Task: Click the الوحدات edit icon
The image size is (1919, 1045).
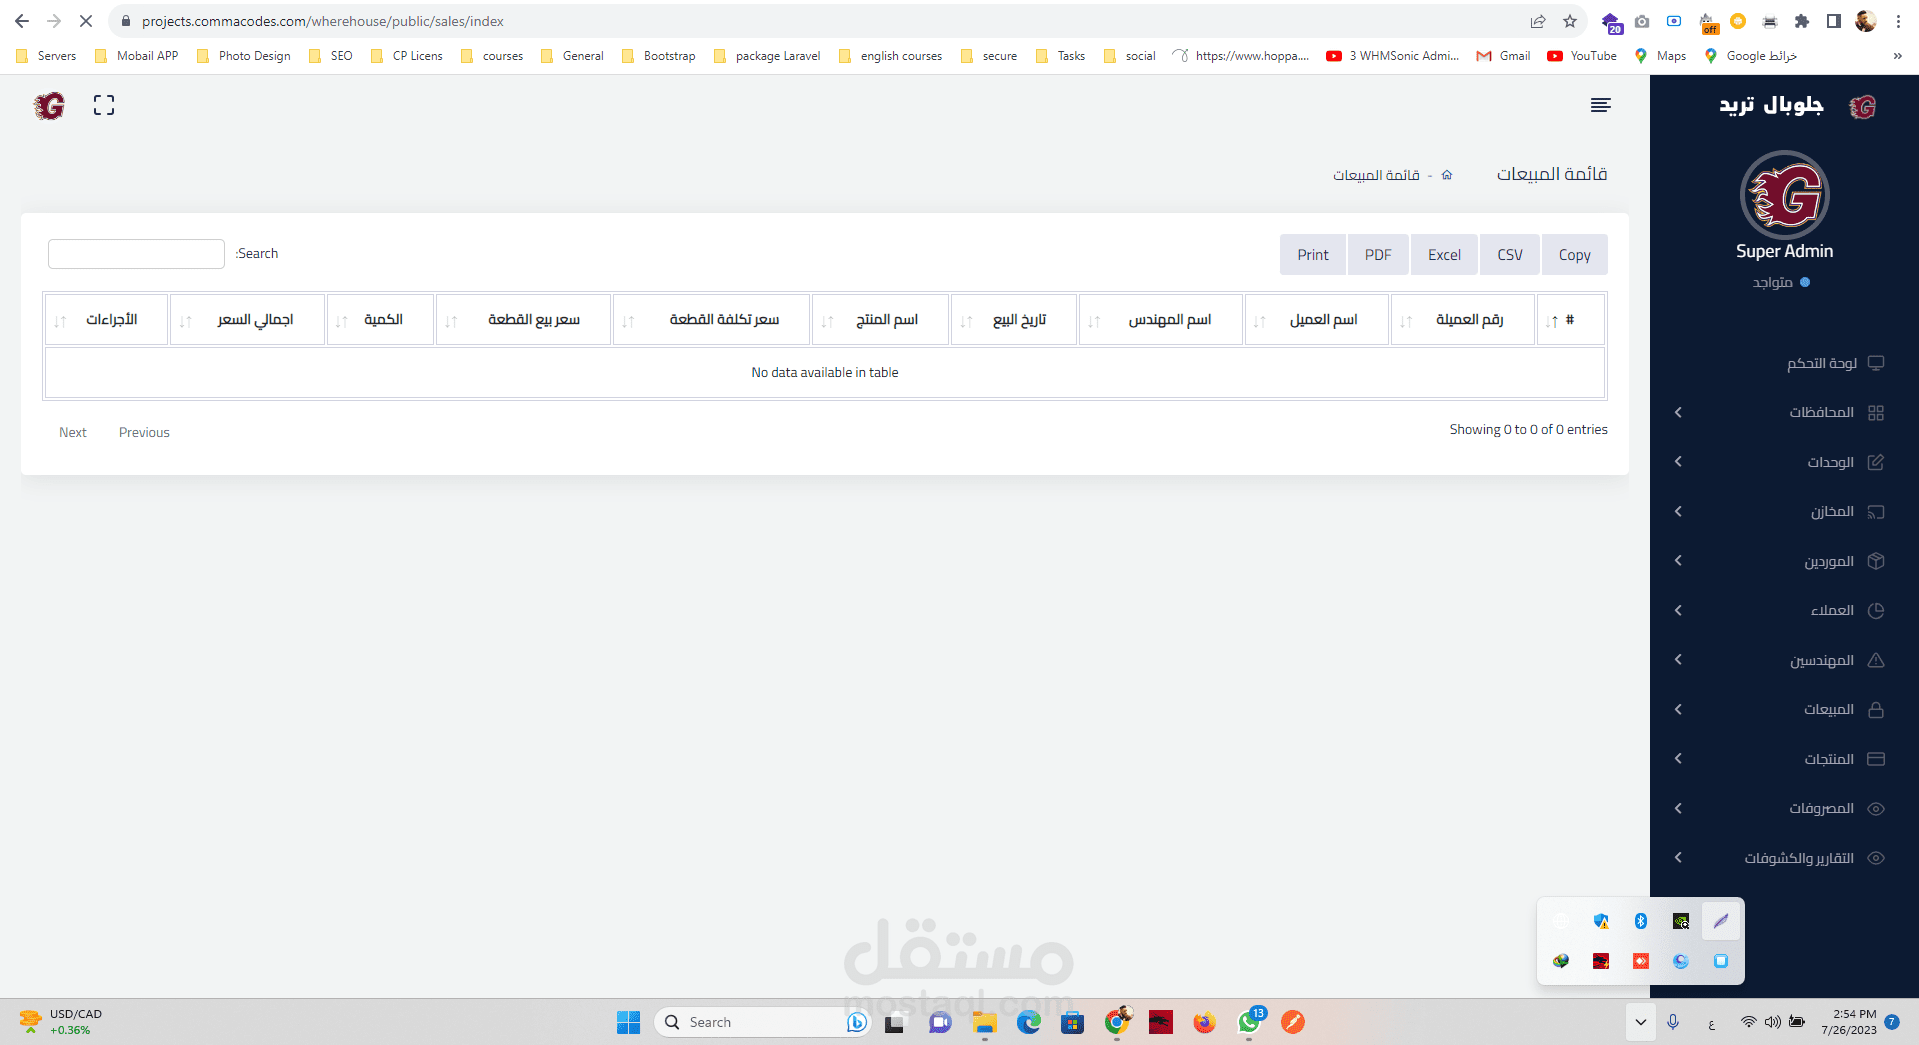Action: point(1876,462)
